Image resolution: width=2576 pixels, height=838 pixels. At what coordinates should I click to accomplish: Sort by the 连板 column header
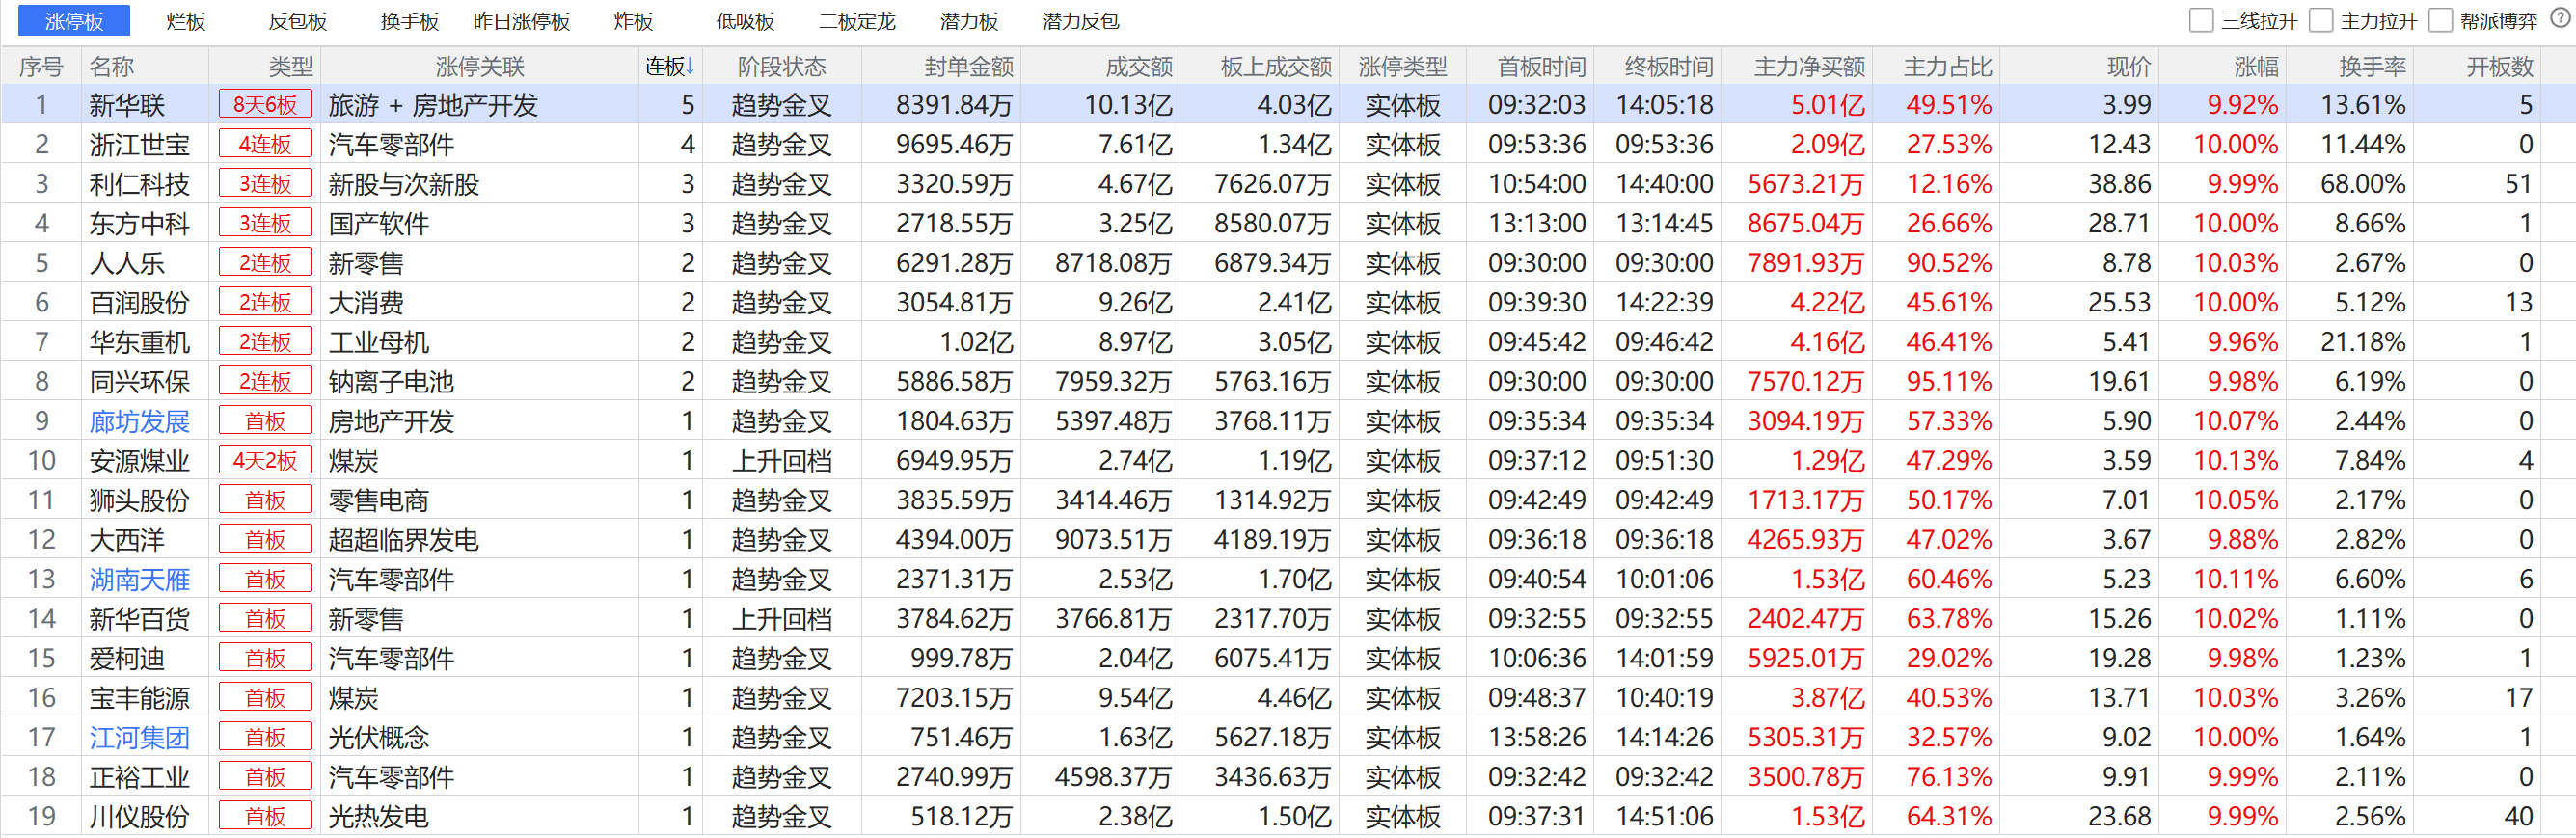(669, 67)
